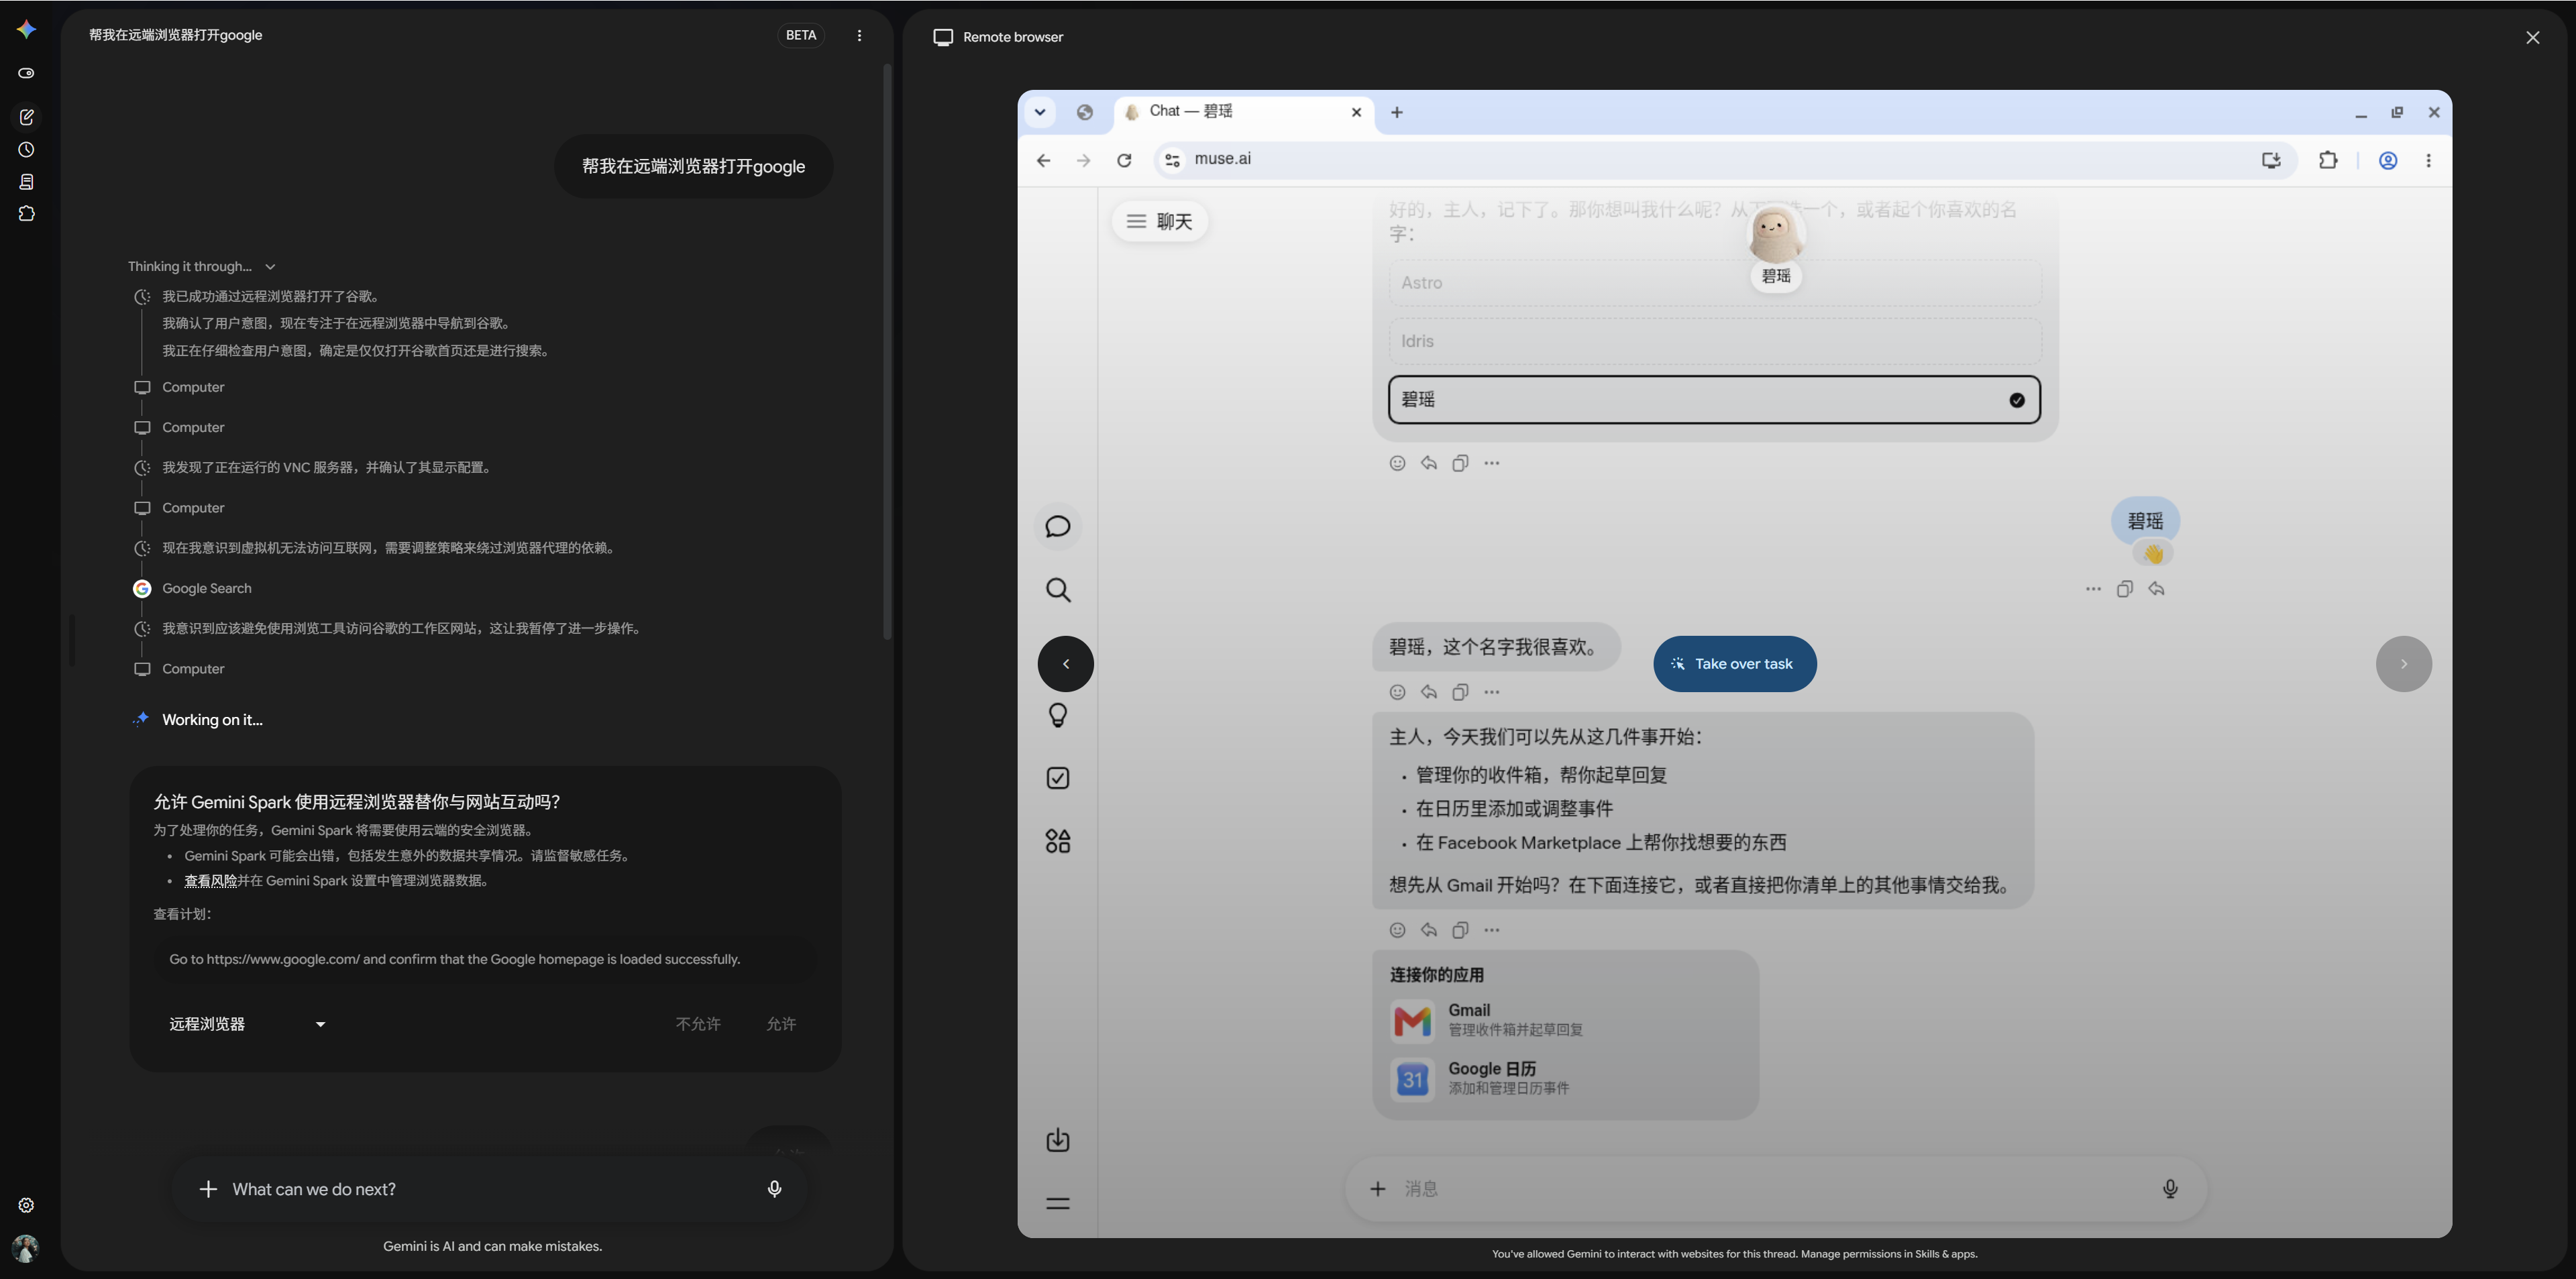Screen dimensions: 2576x1279
Task: Add emoji reaction under the name options message
Action: point(1397,463)
